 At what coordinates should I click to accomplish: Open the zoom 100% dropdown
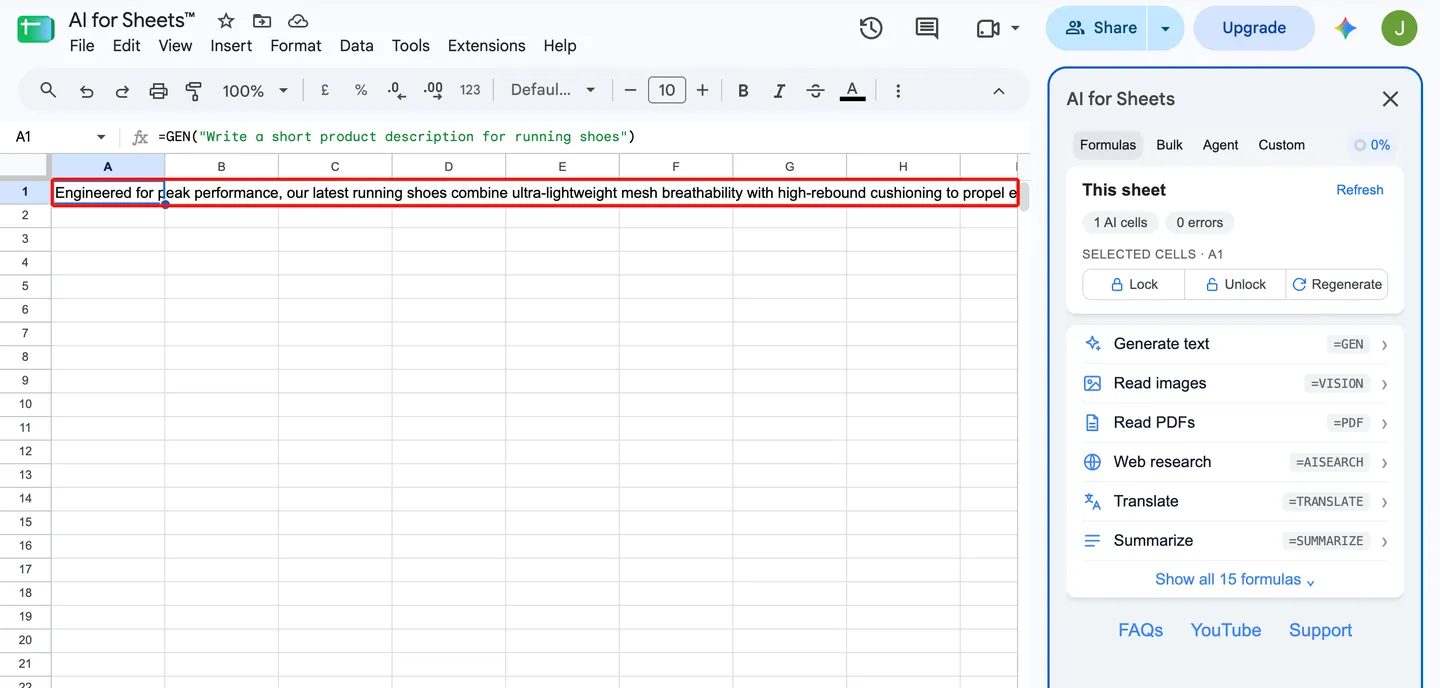coord(255,91)
